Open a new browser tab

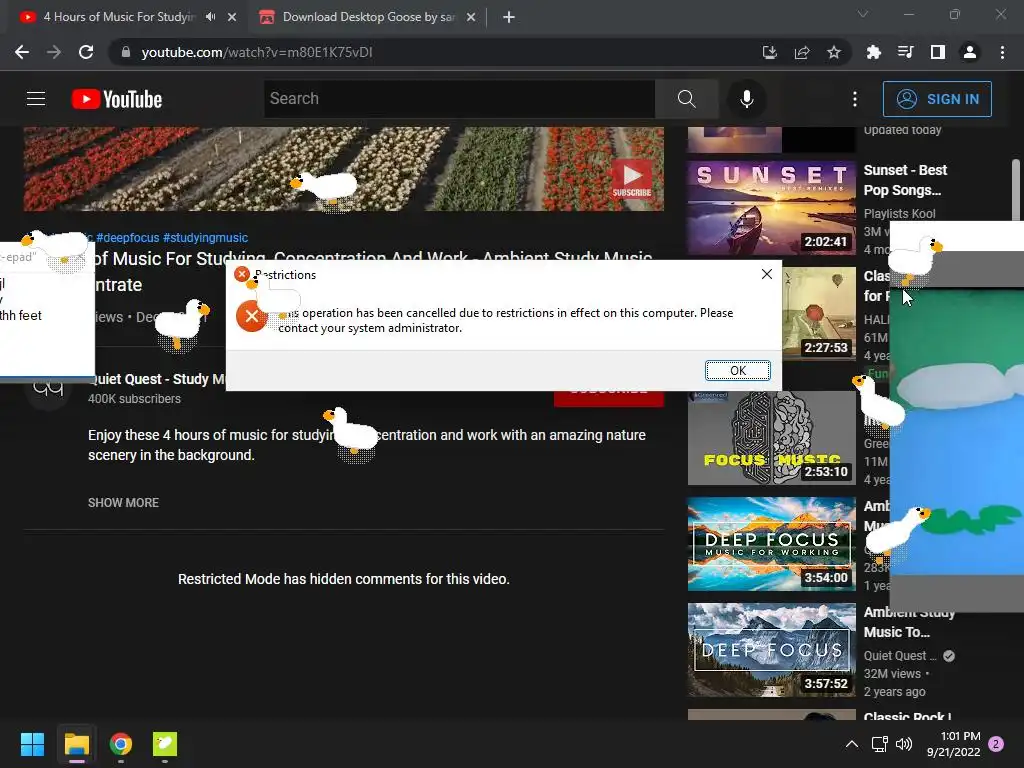click(x=509, y=17)
